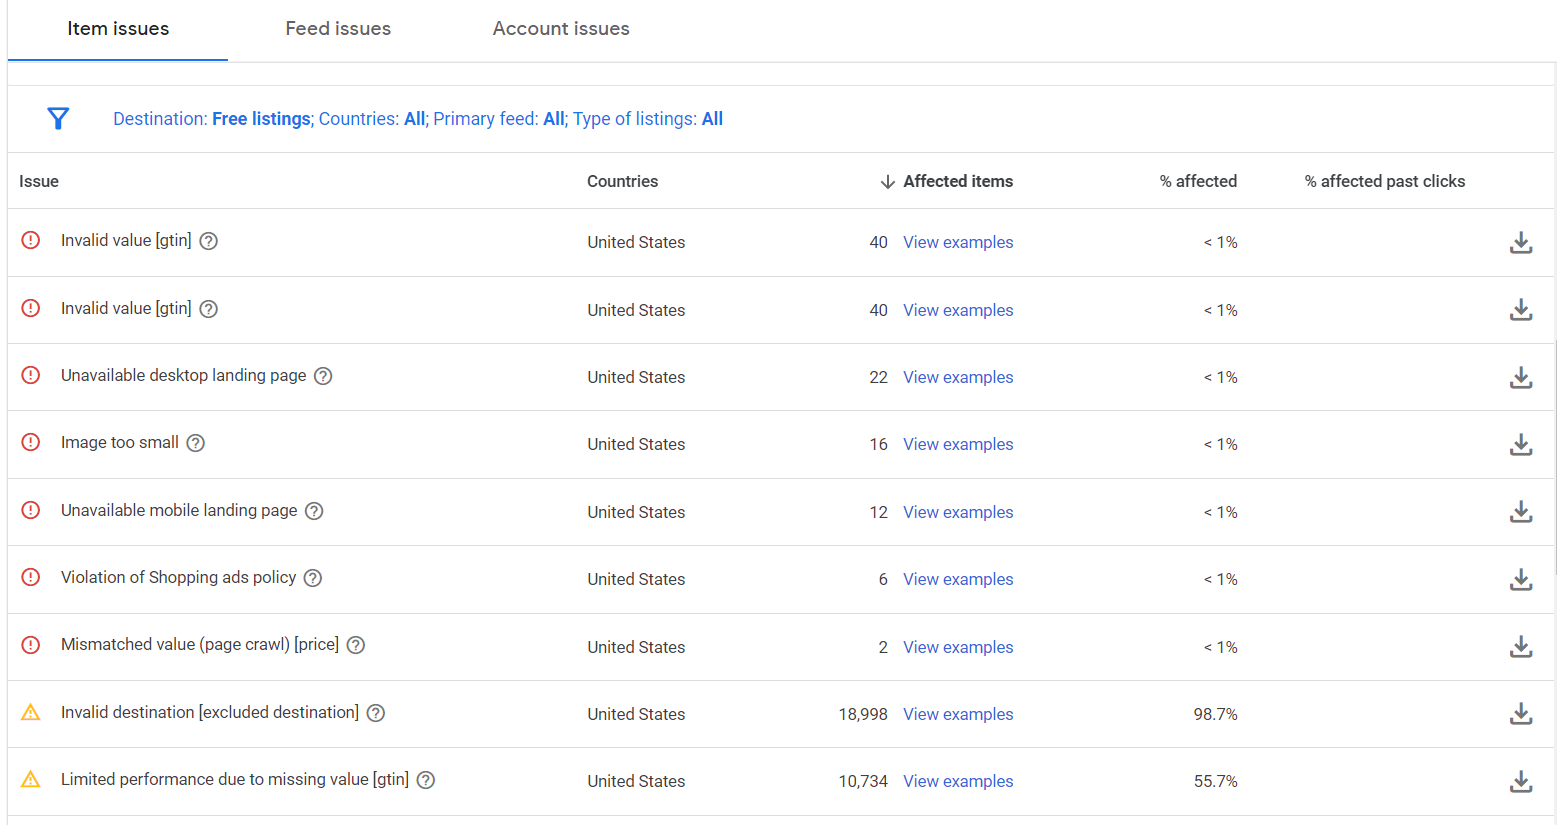Click the 22 affected items count

[878, 377]
